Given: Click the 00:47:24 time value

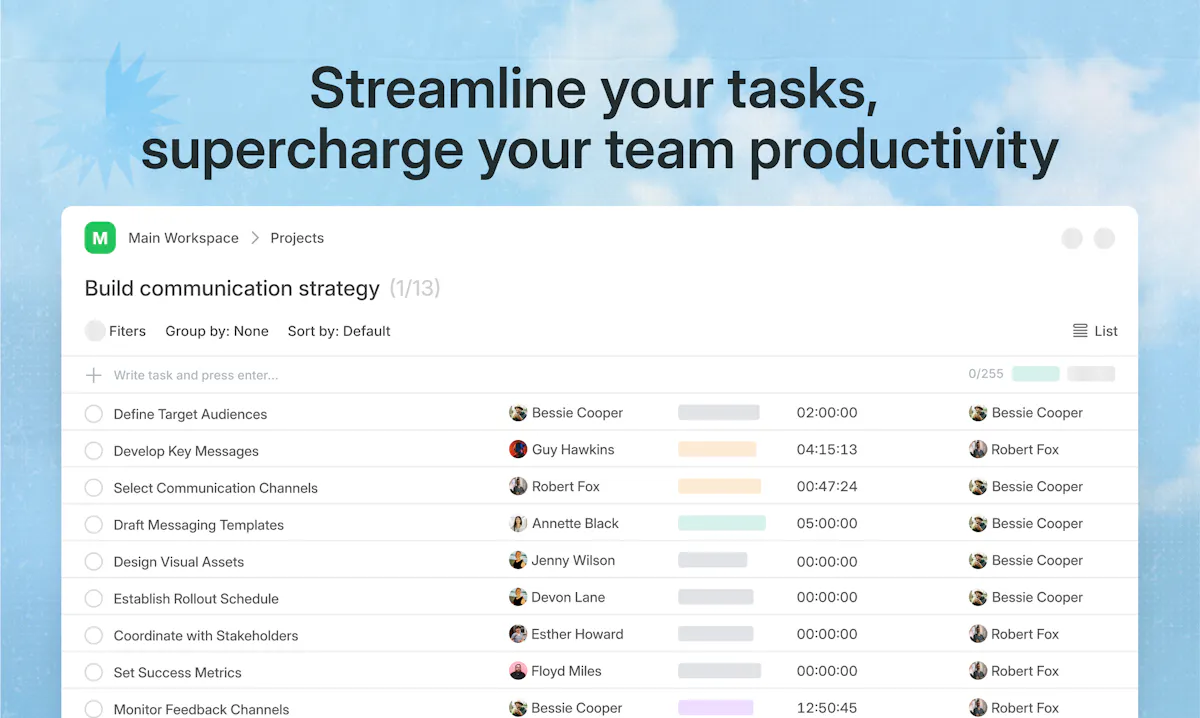Looking at the screenshot, I should [x=827, y=487].
